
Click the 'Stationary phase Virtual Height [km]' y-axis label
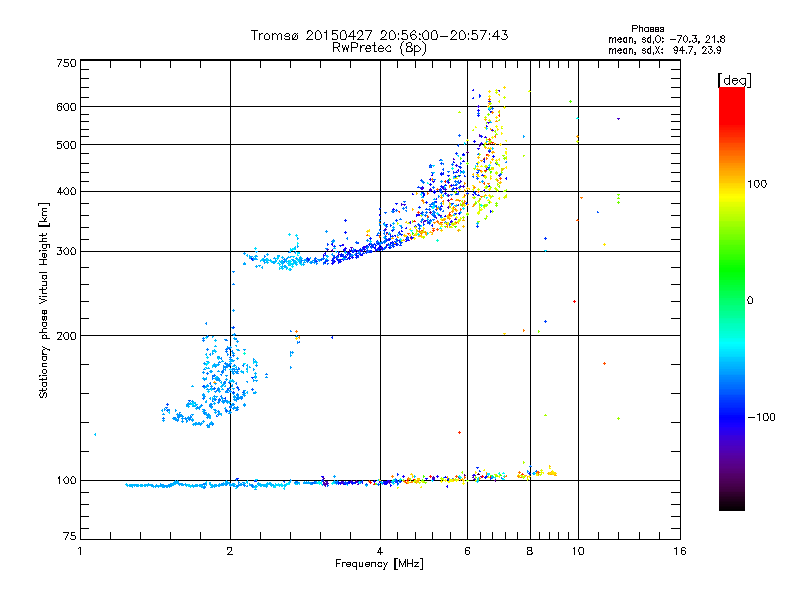pyautogui.click(x=43, y=301)
